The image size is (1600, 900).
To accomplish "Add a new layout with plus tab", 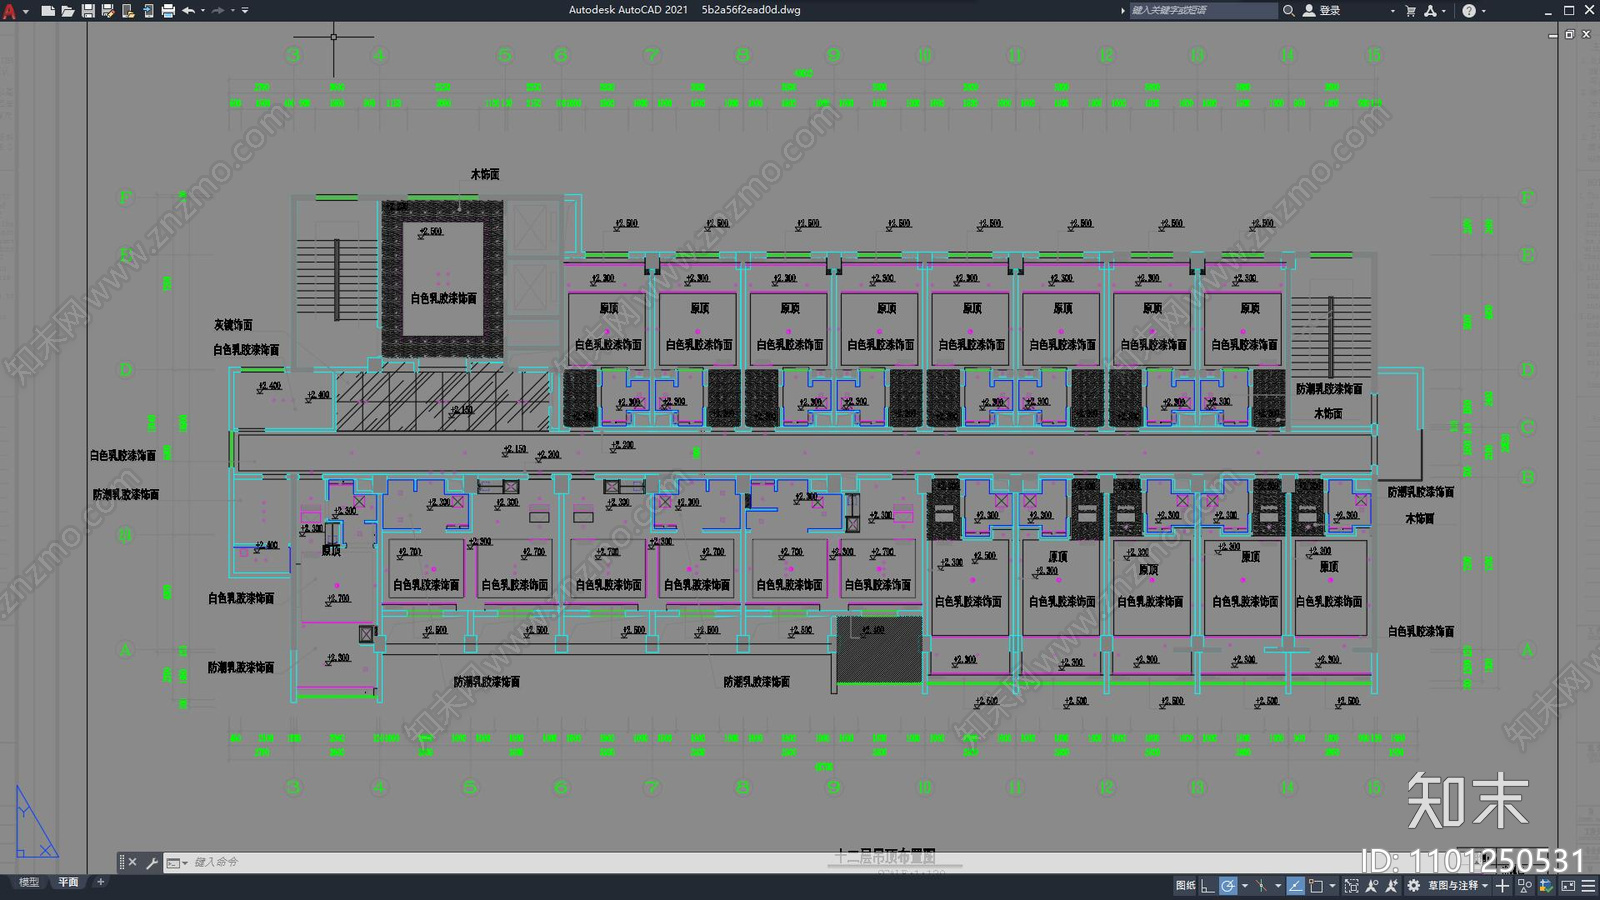I will coord(100,882).
